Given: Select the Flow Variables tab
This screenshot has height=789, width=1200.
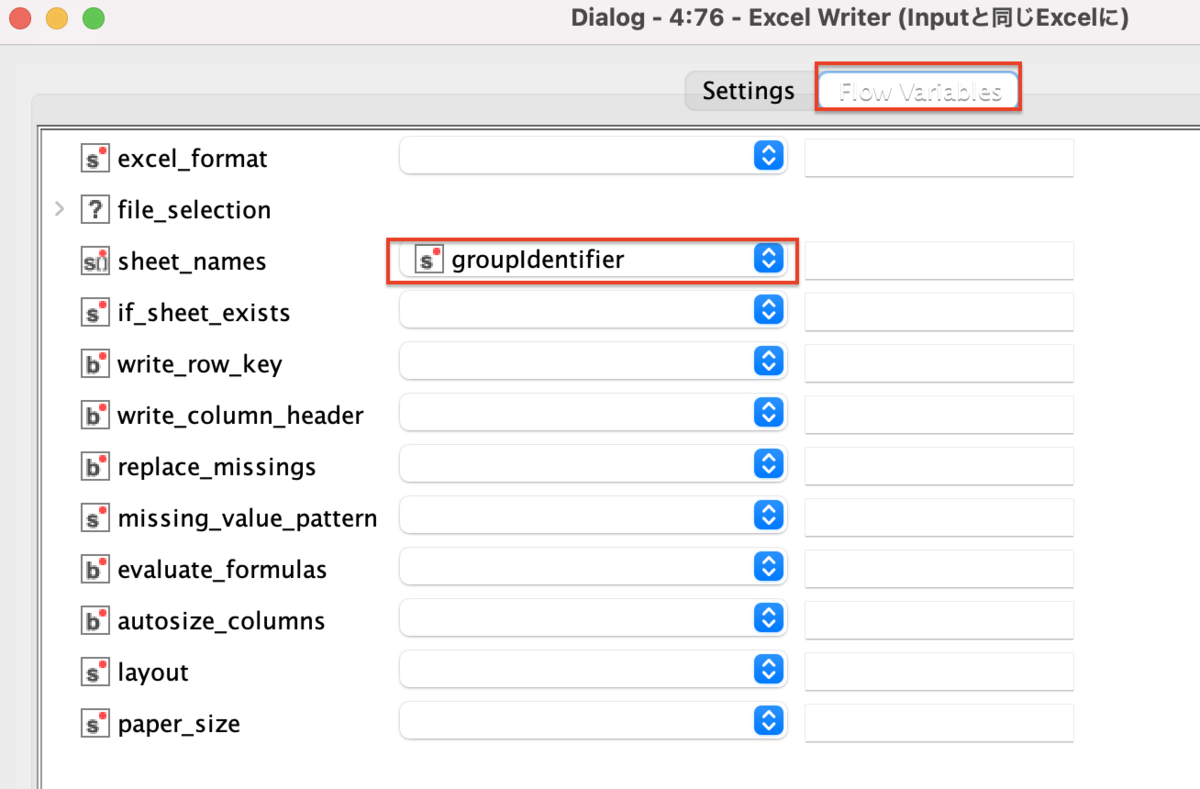Looking at the screenshot, I should point(917,90).
